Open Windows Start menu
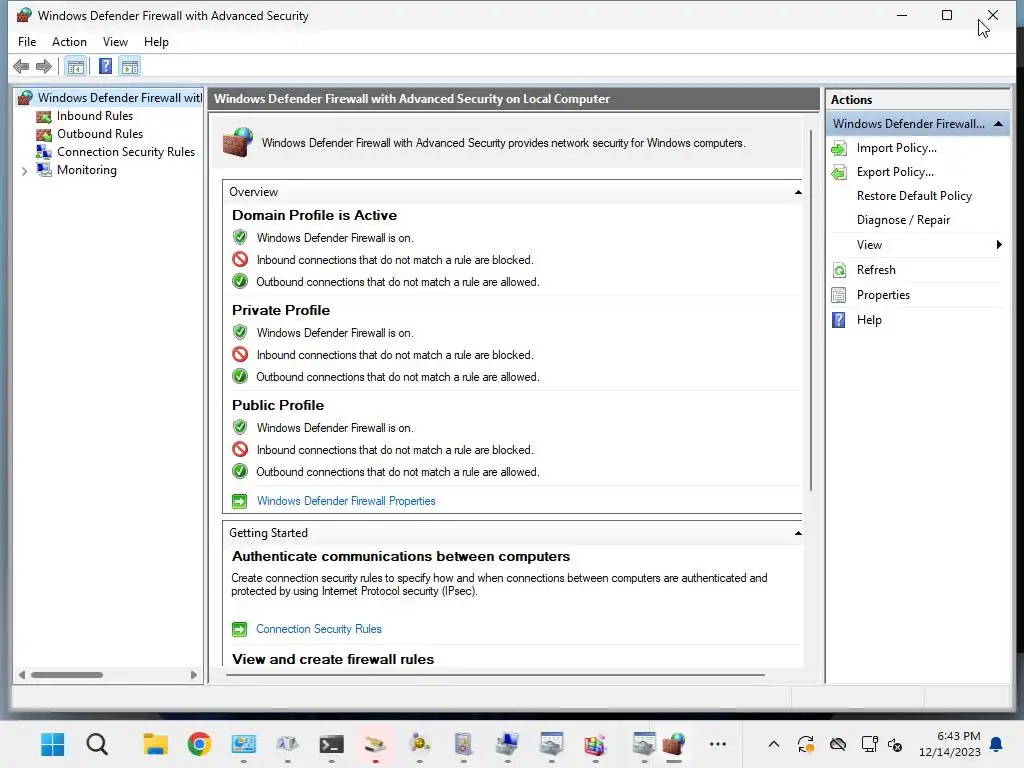The image size is (1024, 768). click(x=52, y=744)
